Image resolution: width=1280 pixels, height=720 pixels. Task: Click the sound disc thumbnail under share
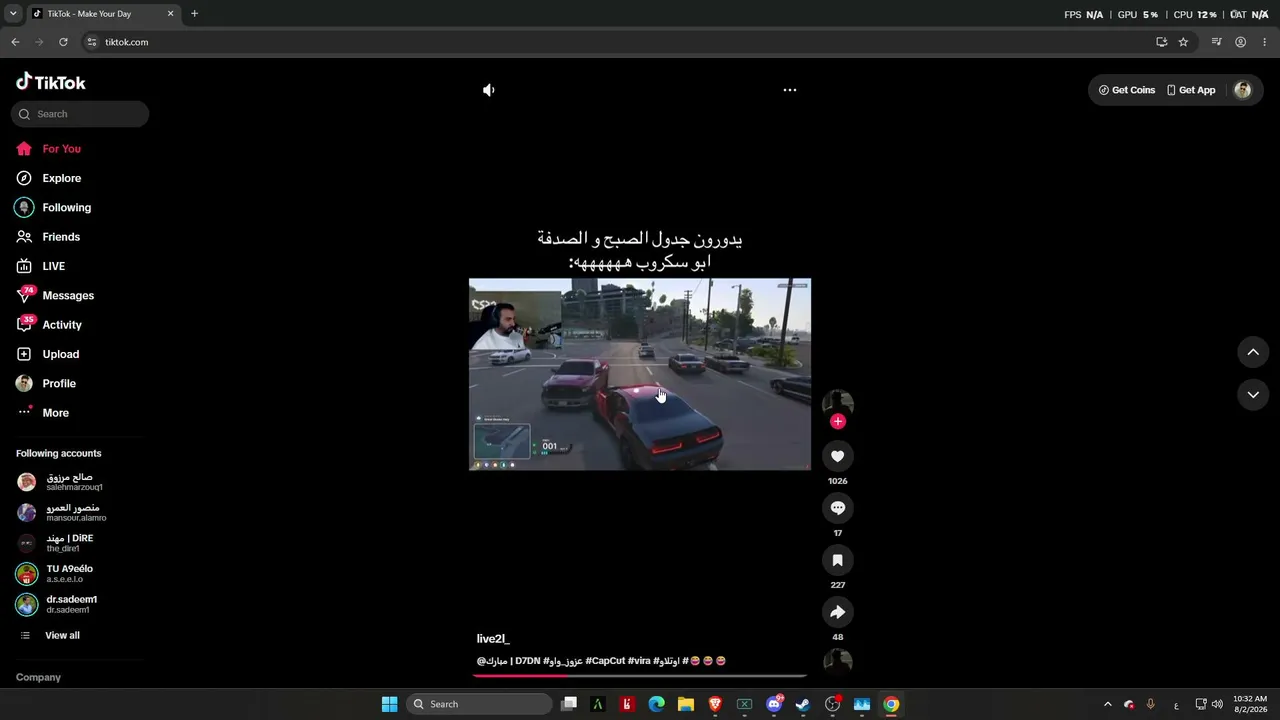click(x=838, y=661)
